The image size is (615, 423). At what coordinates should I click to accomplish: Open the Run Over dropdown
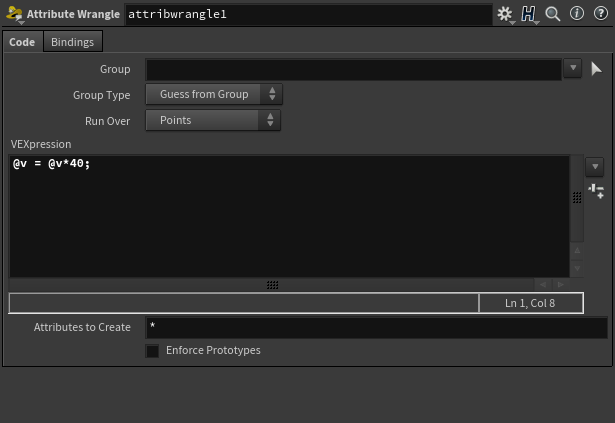click(213, 120)
